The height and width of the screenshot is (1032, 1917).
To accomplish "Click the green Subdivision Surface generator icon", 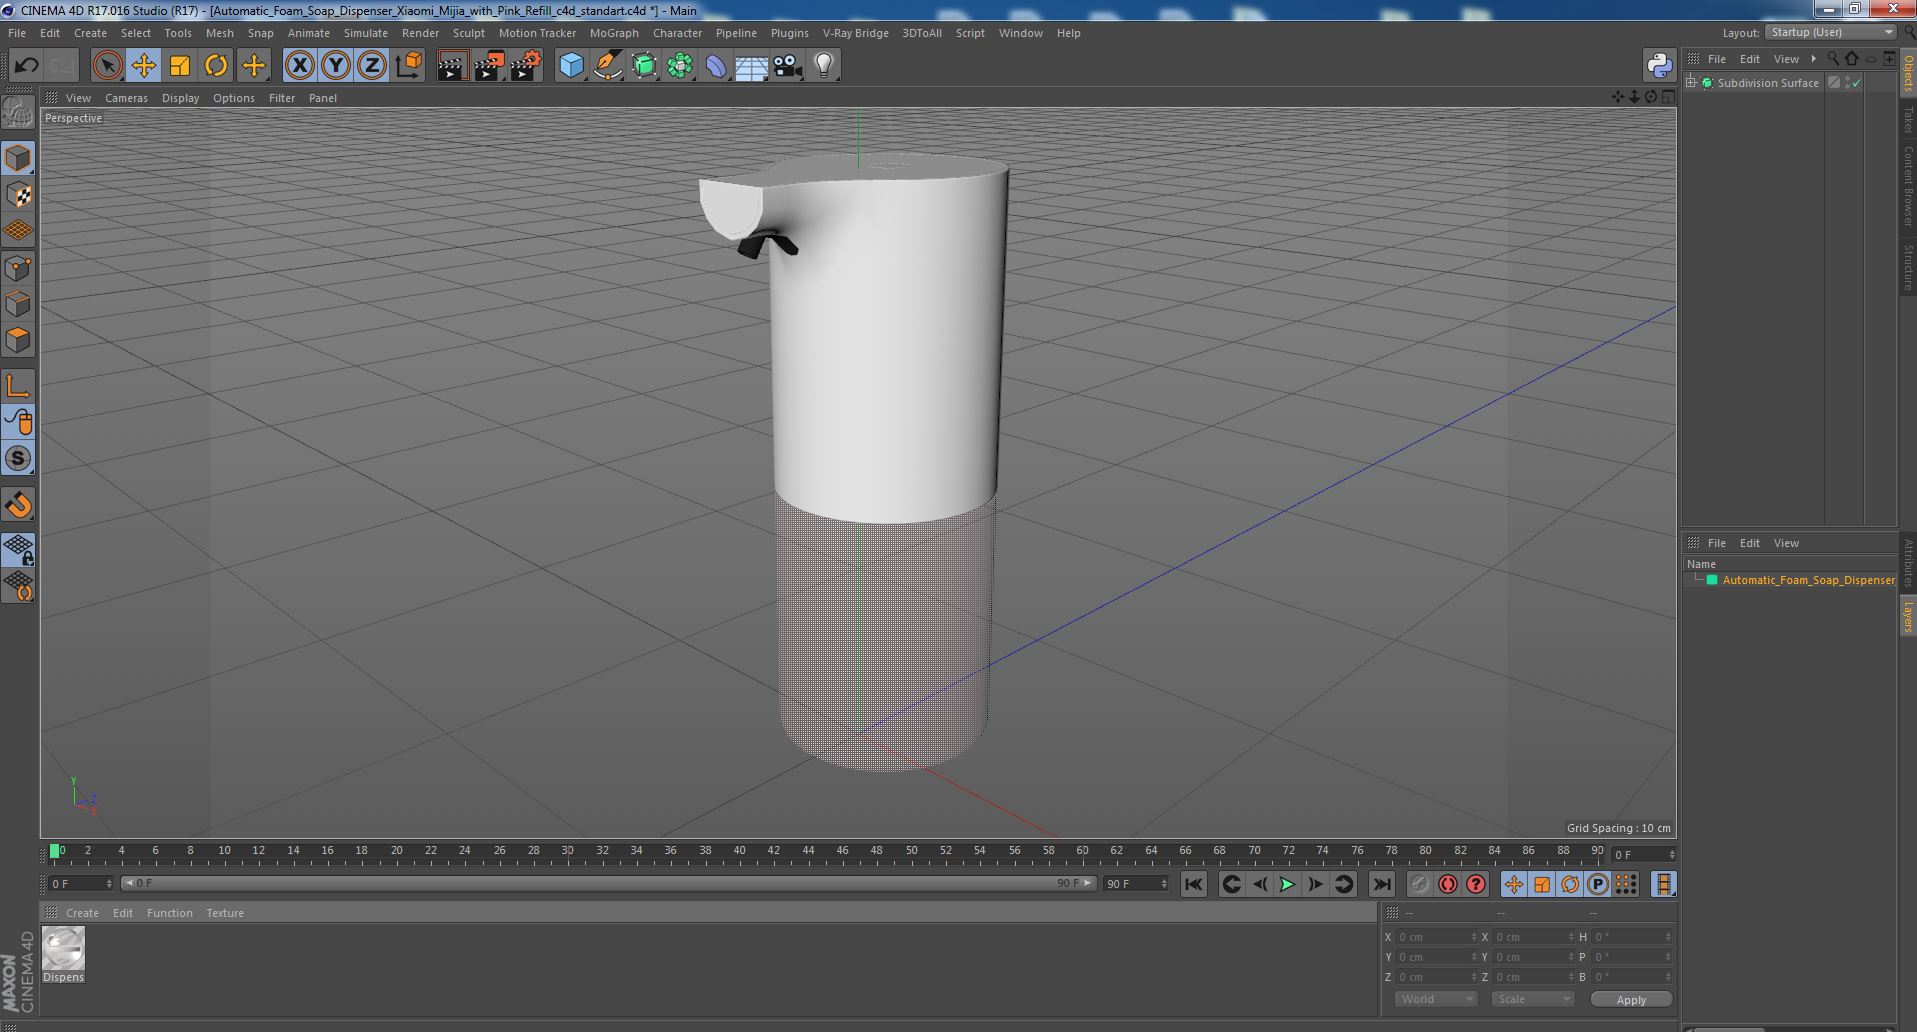I will point(644,66).
